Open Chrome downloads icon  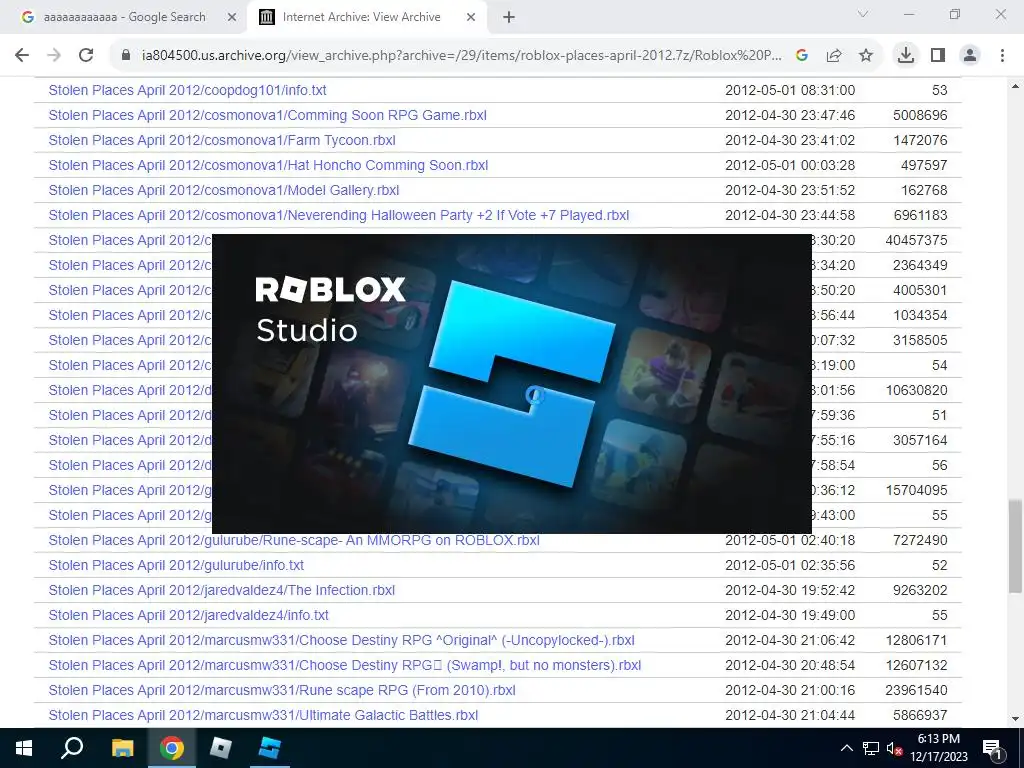tap(906, 56)
